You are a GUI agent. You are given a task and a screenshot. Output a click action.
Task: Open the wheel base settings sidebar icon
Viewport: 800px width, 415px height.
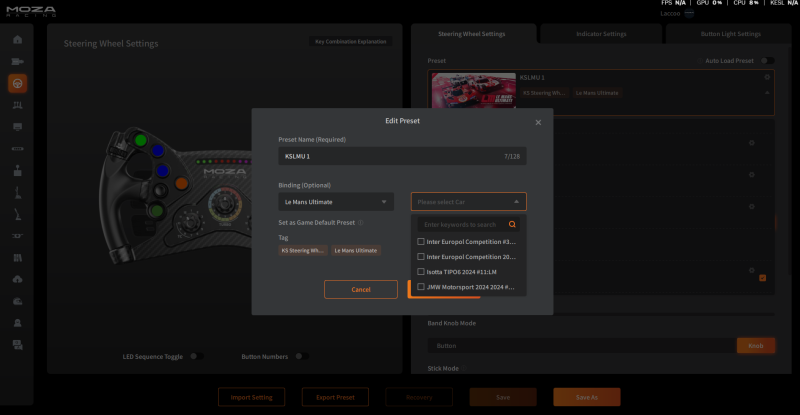coord(17,62)
